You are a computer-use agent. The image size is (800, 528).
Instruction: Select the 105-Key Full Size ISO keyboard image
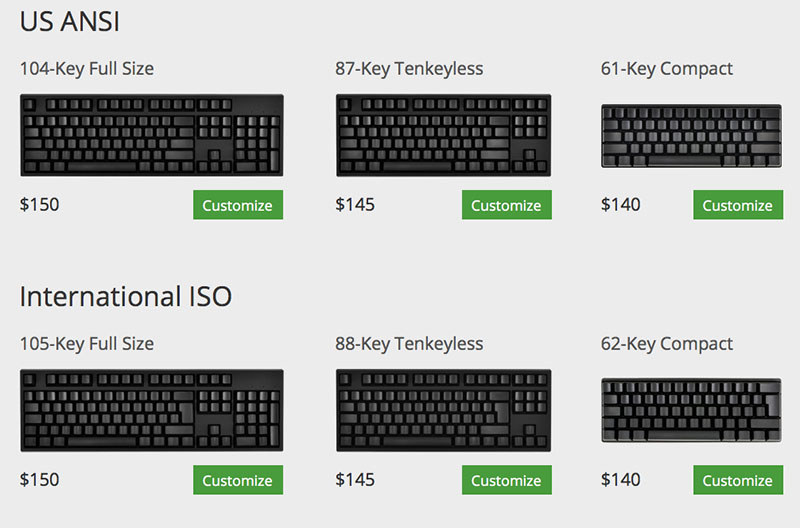151,410
